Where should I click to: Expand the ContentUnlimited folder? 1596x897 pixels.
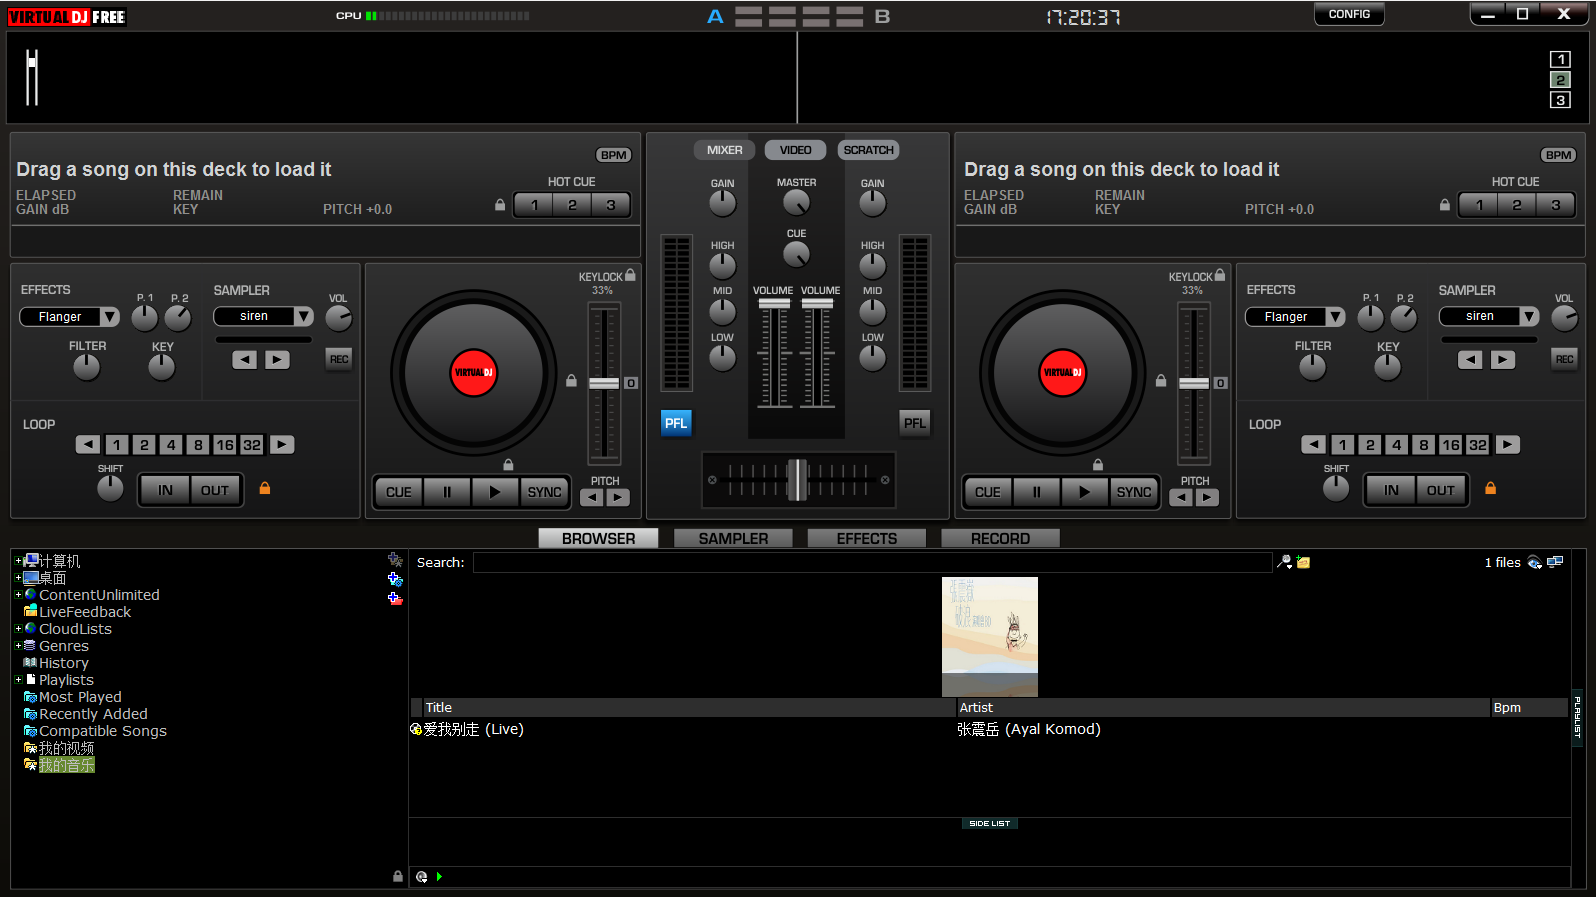(x=18, y=595)
